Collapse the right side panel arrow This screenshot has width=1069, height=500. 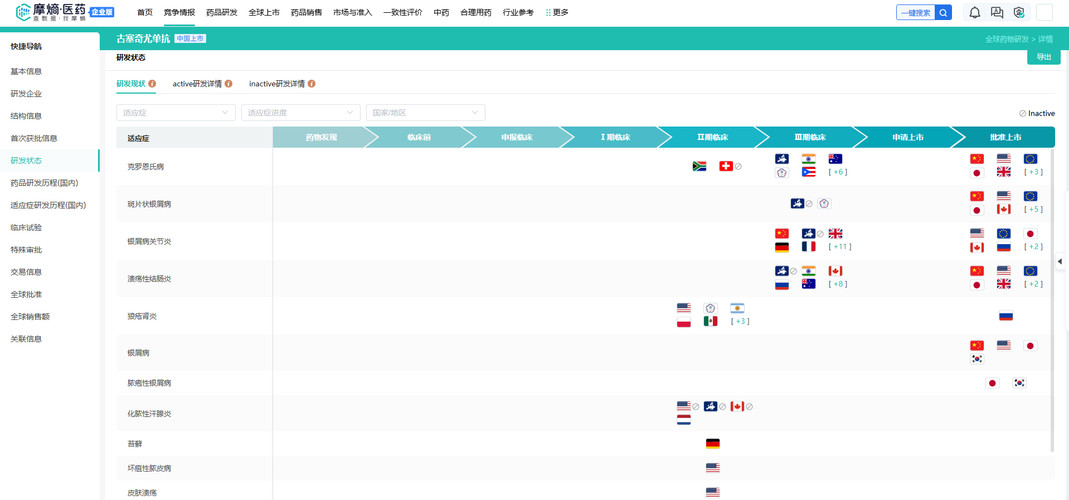click(x=1060, y=261)
